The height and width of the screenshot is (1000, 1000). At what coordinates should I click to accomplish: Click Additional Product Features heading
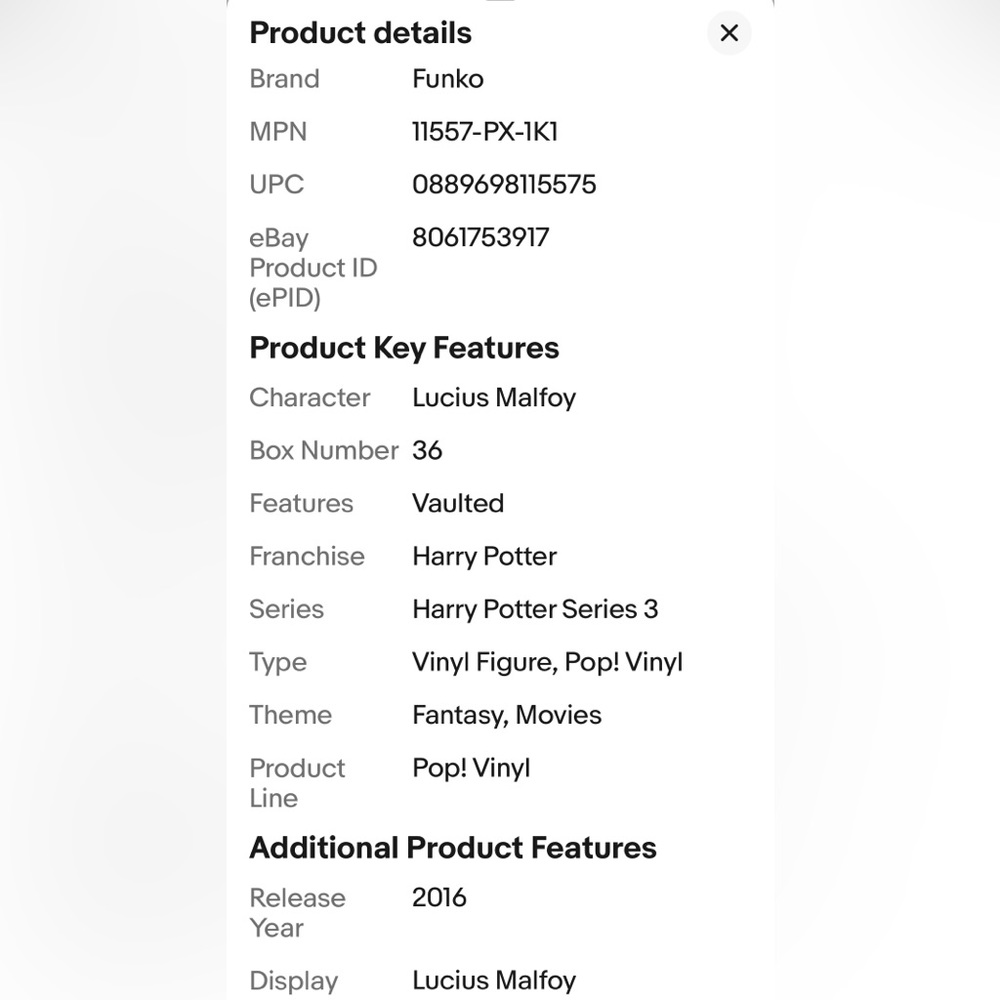click(453, 848)
